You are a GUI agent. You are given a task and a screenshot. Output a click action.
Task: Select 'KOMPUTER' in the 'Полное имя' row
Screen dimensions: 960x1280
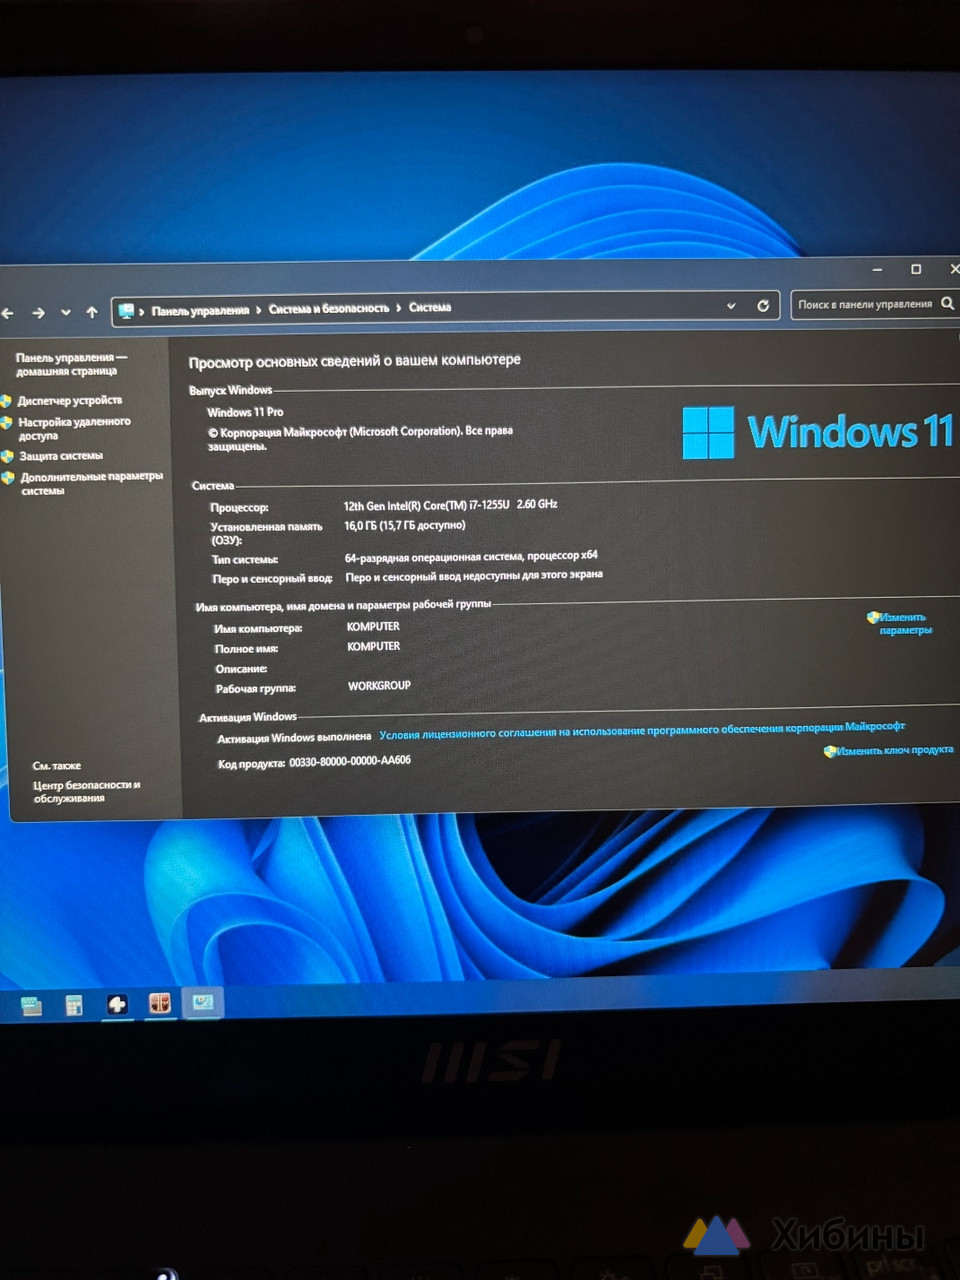pos(374,647)
